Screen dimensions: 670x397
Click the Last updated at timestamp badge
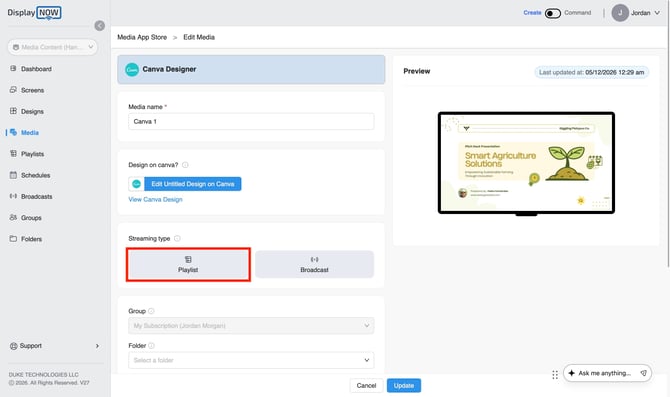click(x=591, y=72)
